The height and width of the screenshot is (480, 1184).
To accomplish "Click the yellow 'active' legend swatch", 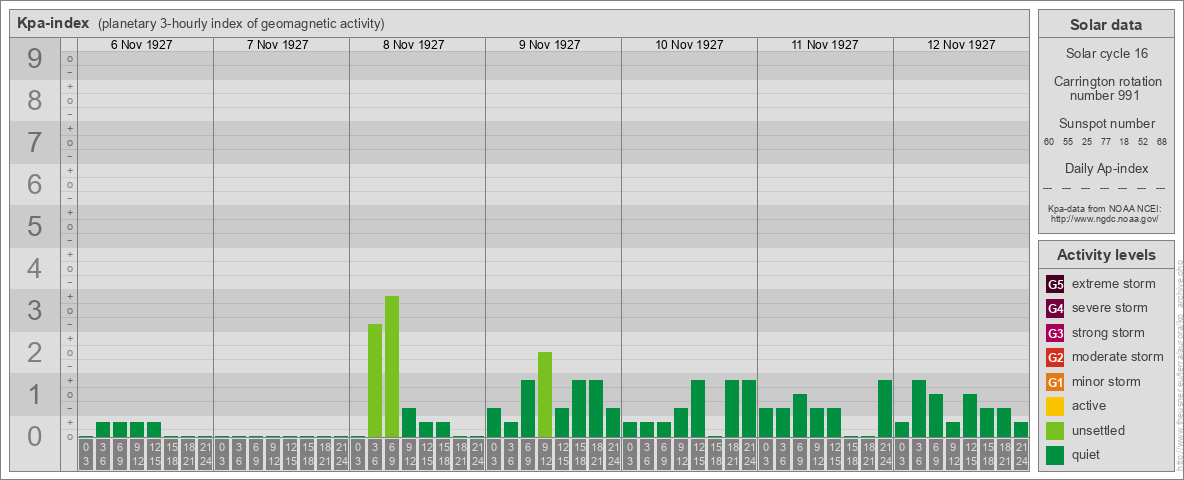I will (x=1056, y=406).
